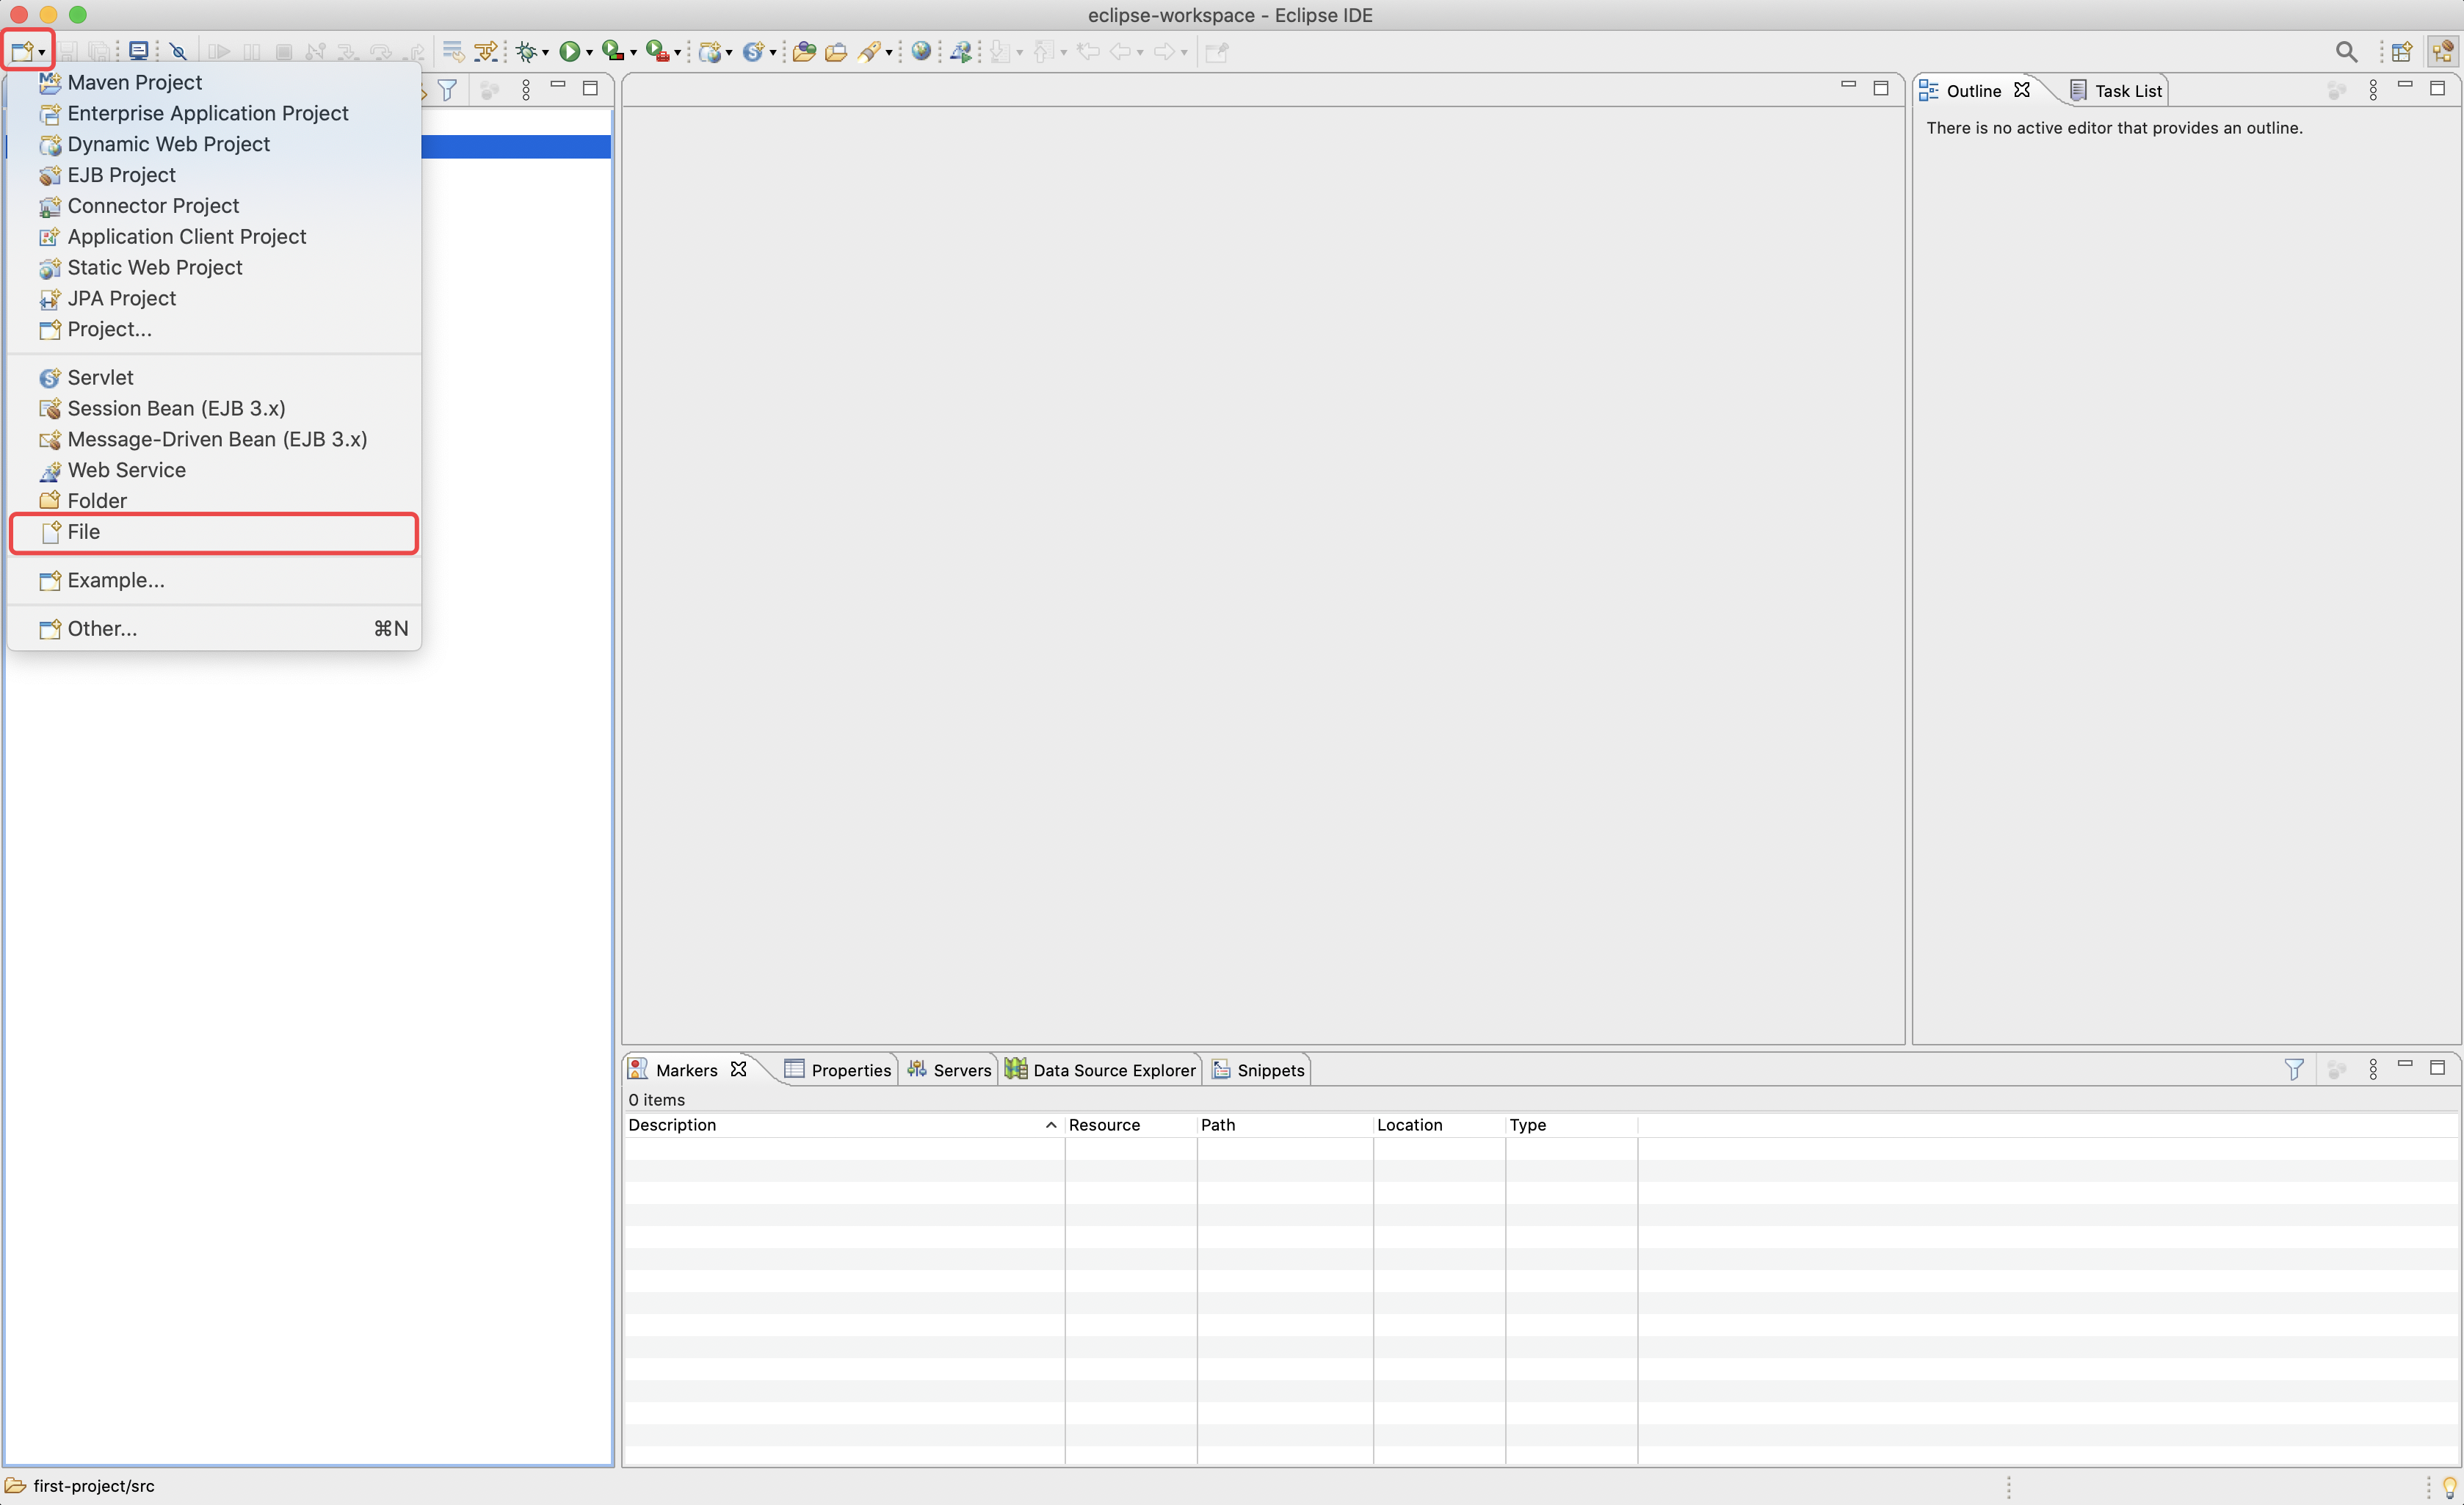Screen dimensions: 2464x1505
Task: Select Maven Project from the New menu
Action: coord(214,82)
